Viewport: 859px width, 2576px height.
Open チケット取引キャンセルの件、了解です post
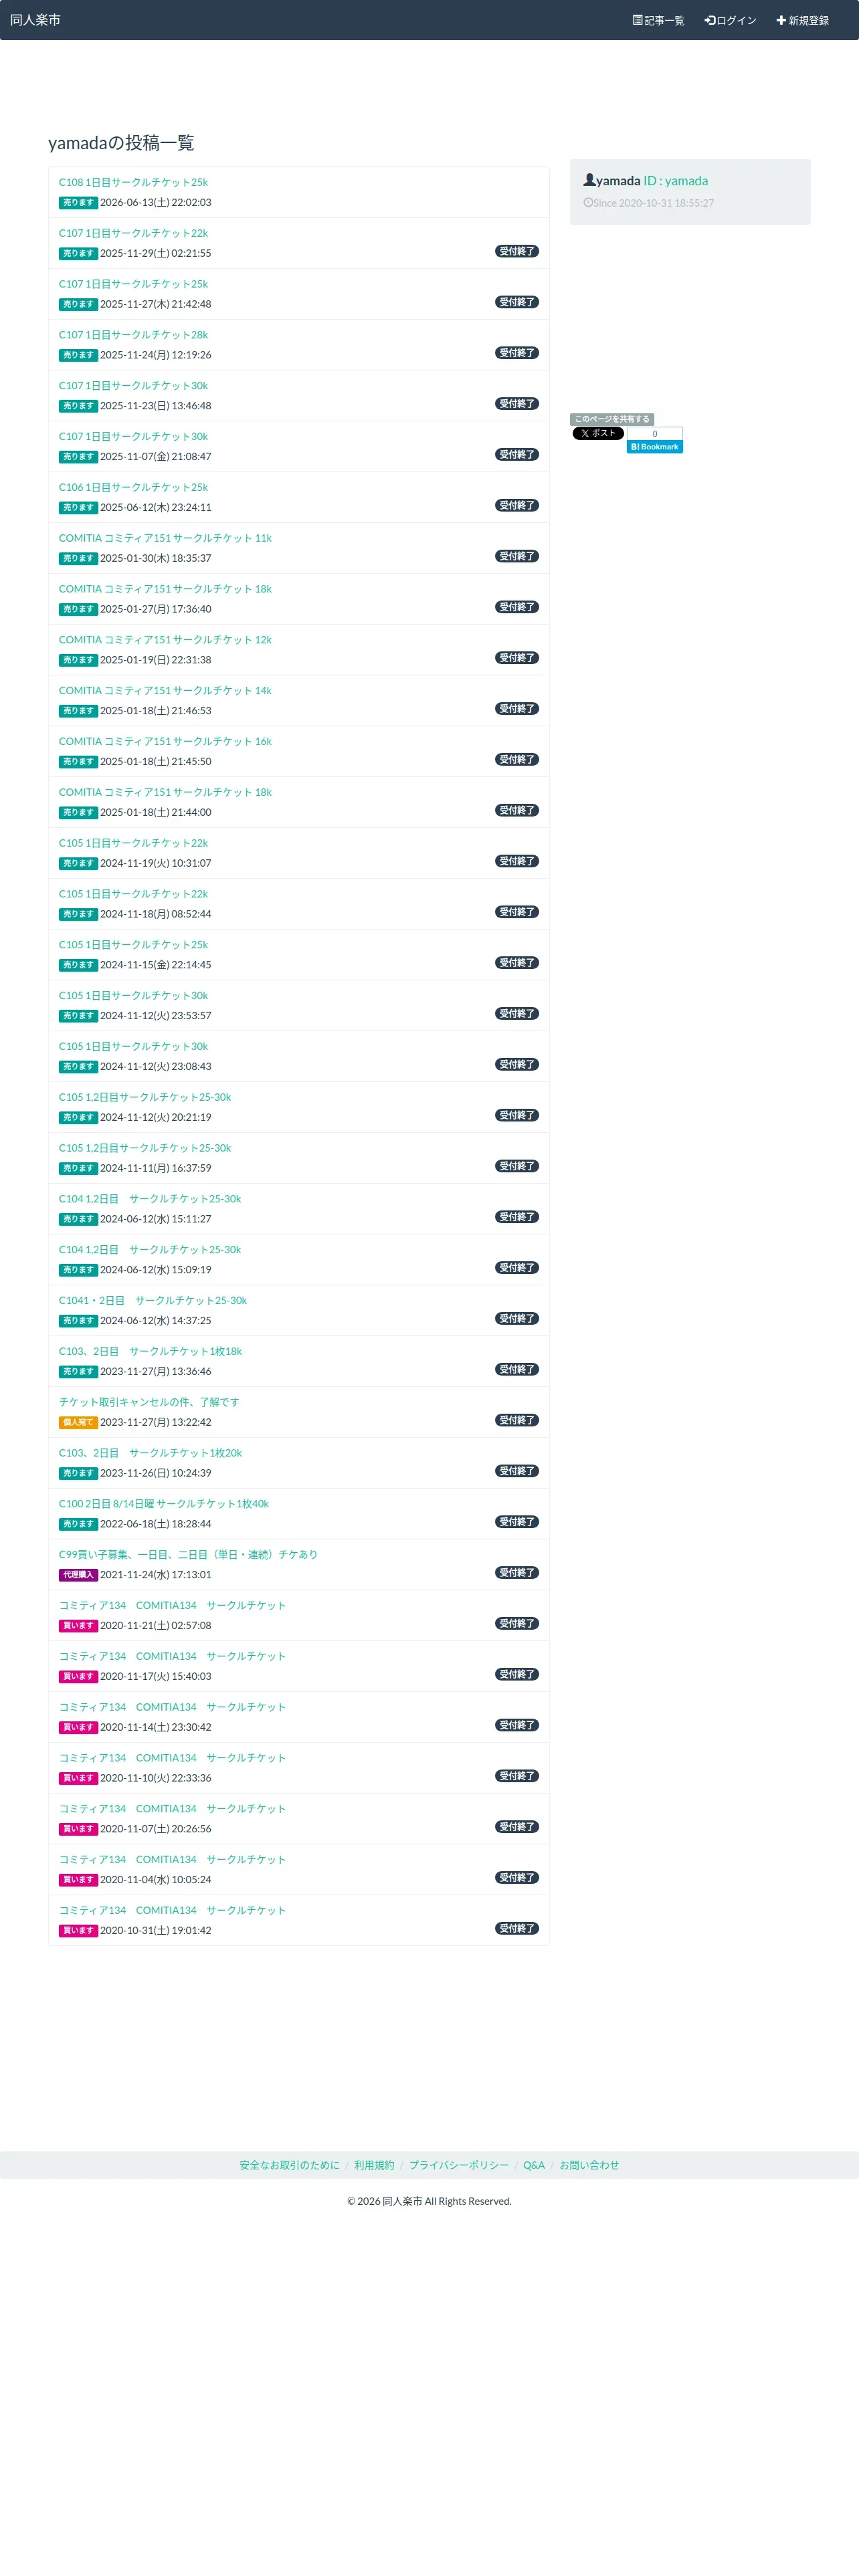click(149, 1402)
